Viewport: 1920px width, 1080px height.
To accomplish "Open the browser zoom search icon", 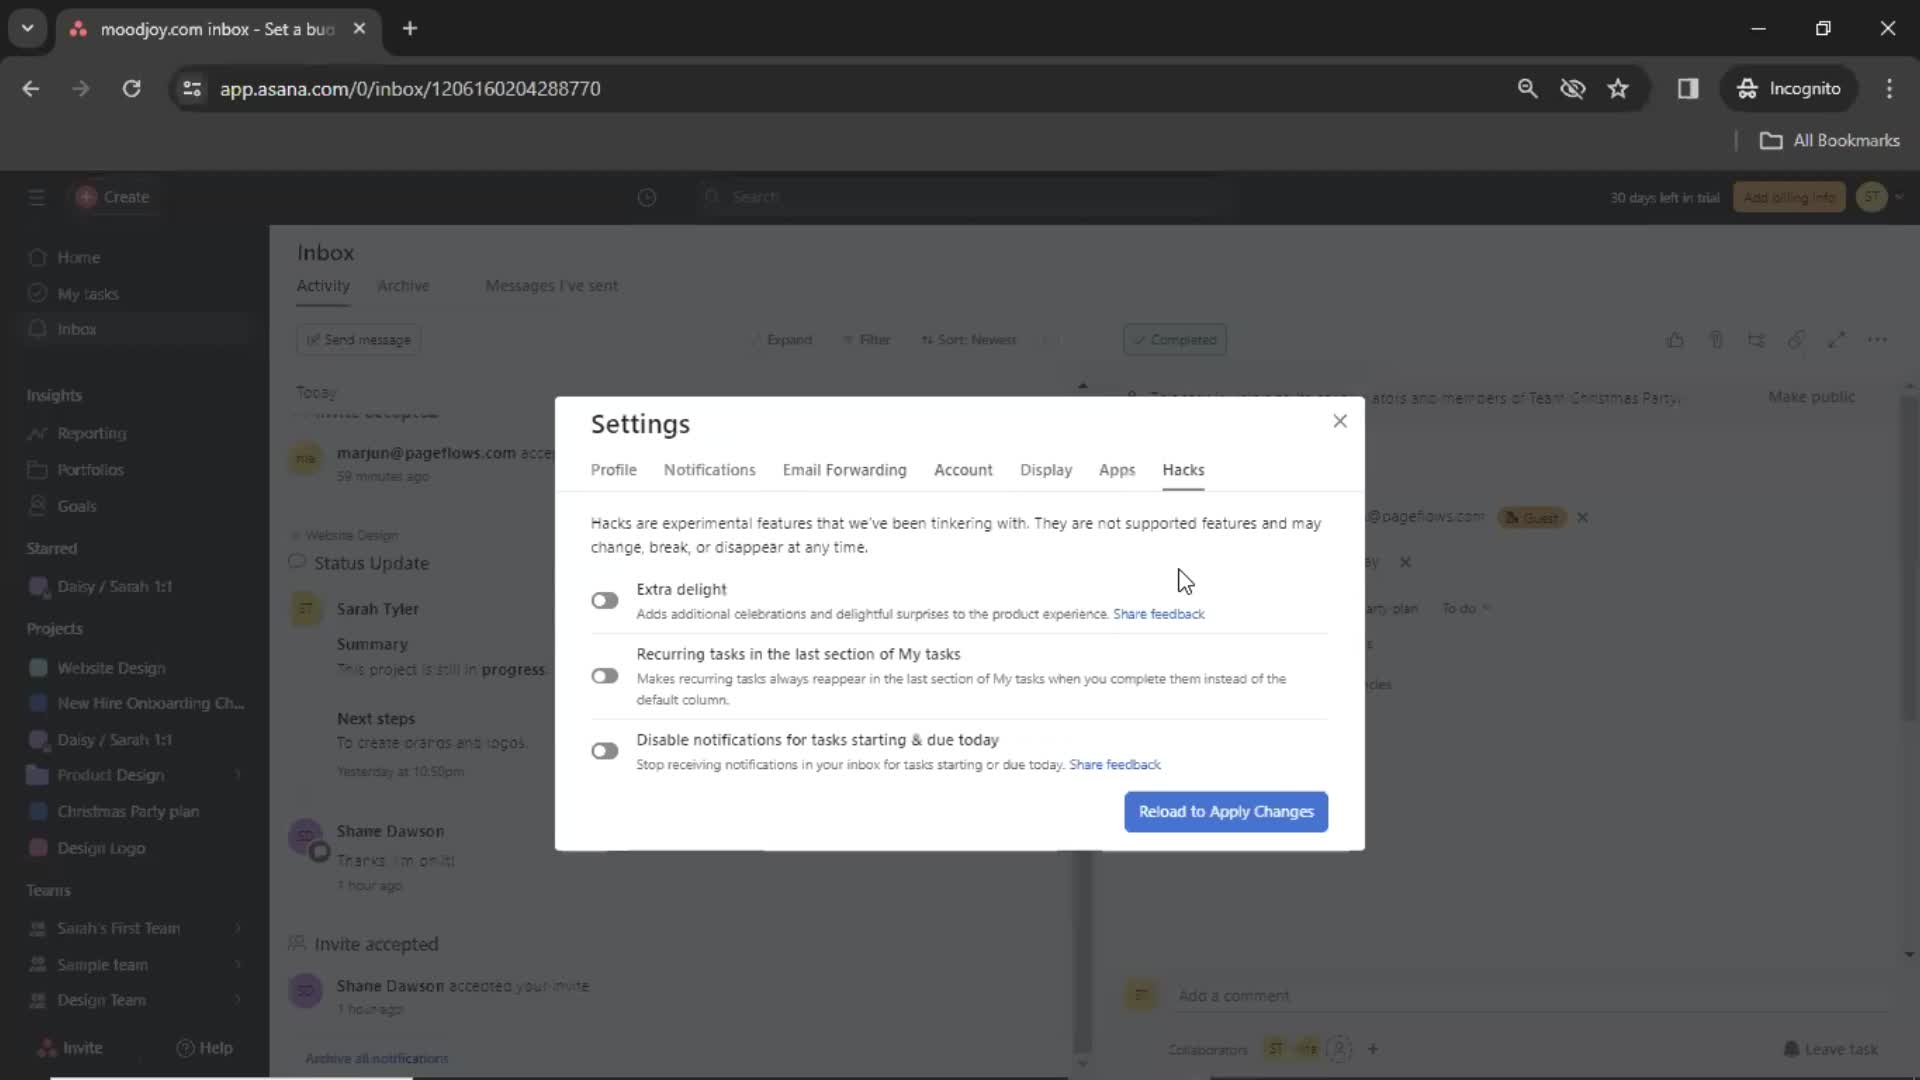I will [x=1527, y=88].
